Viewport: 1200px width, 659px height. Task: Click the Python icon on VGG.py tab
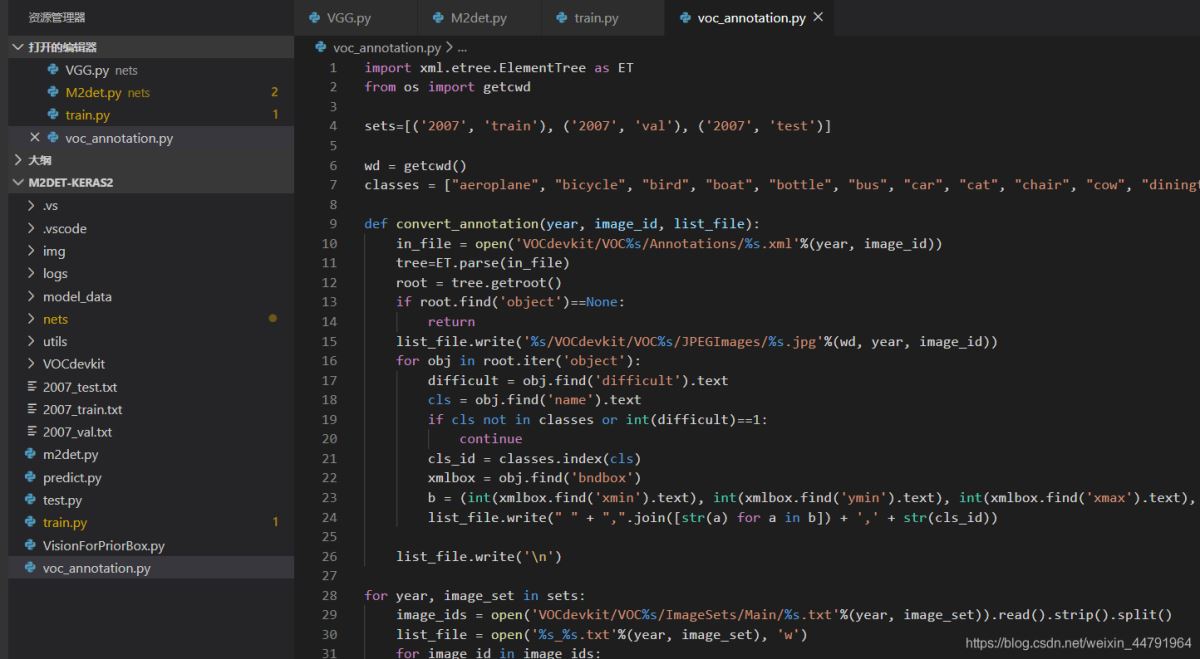coord(314,18)
